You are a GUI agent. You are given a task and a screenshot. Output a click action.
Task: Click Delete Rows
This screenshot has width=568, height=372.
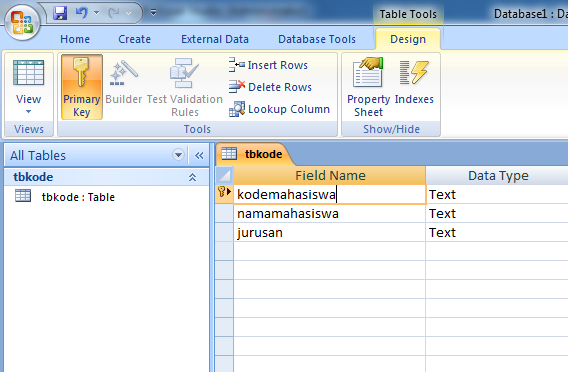(x=270, y=87)
